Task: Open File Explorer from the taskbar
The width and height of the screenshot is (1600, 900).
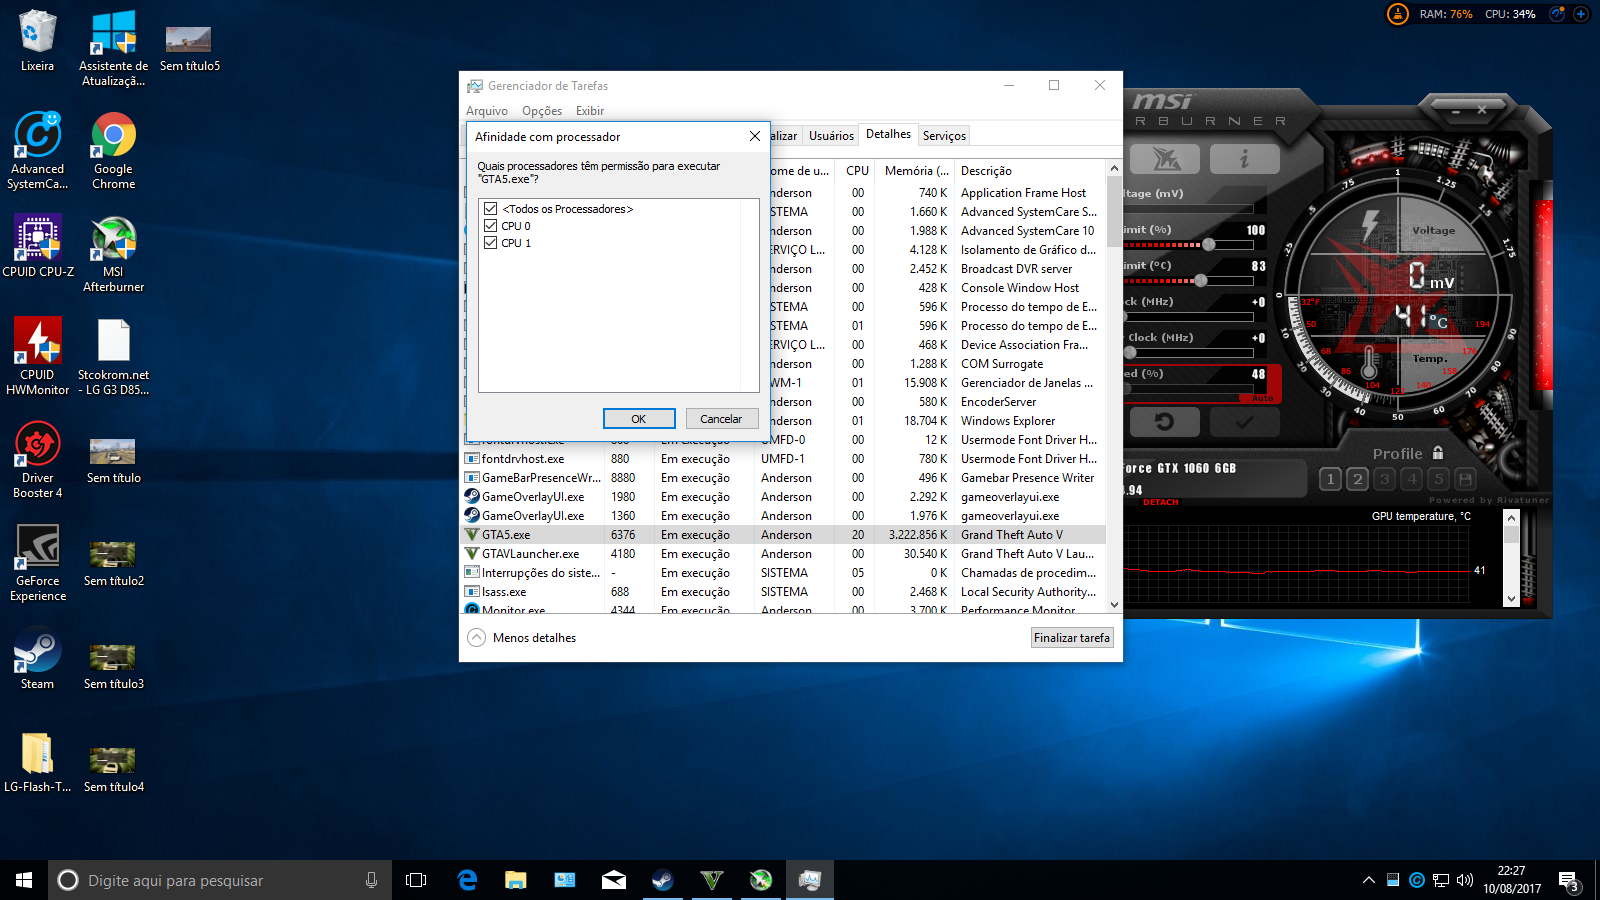Action: 516,880
